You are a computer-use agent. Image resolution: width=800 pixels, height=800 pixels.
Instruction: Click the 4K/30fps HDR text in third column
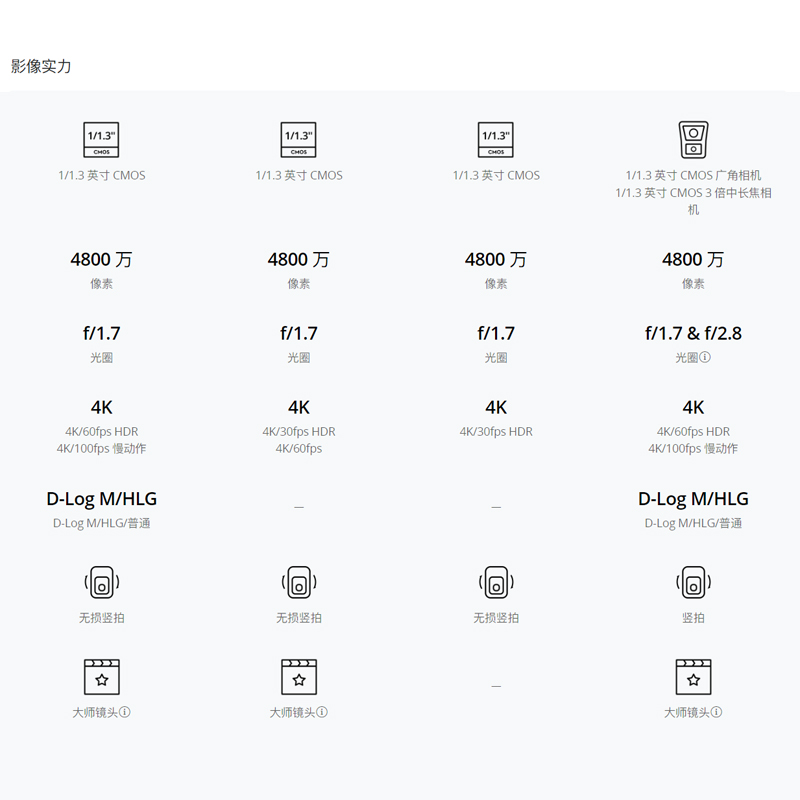tap(496, 432)
